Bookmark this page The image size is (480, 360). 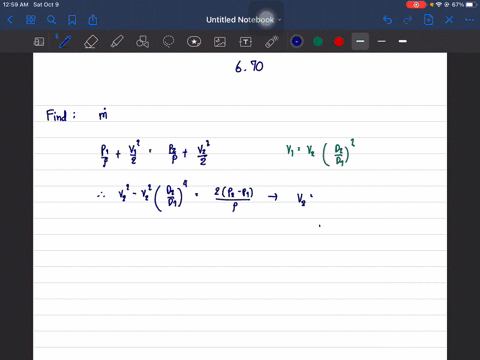[x=72, y=20]
